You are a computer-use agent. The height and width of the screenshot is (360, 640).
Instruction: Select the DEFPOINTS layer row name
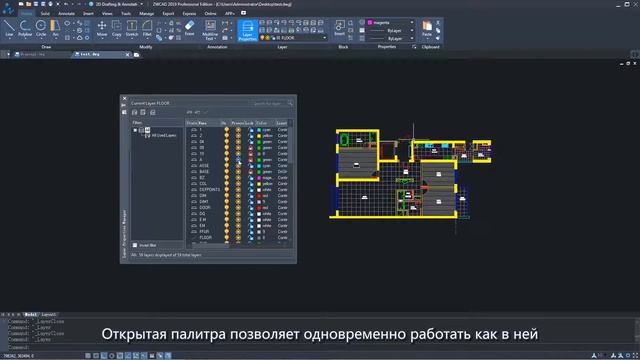[x=209, y=189]
